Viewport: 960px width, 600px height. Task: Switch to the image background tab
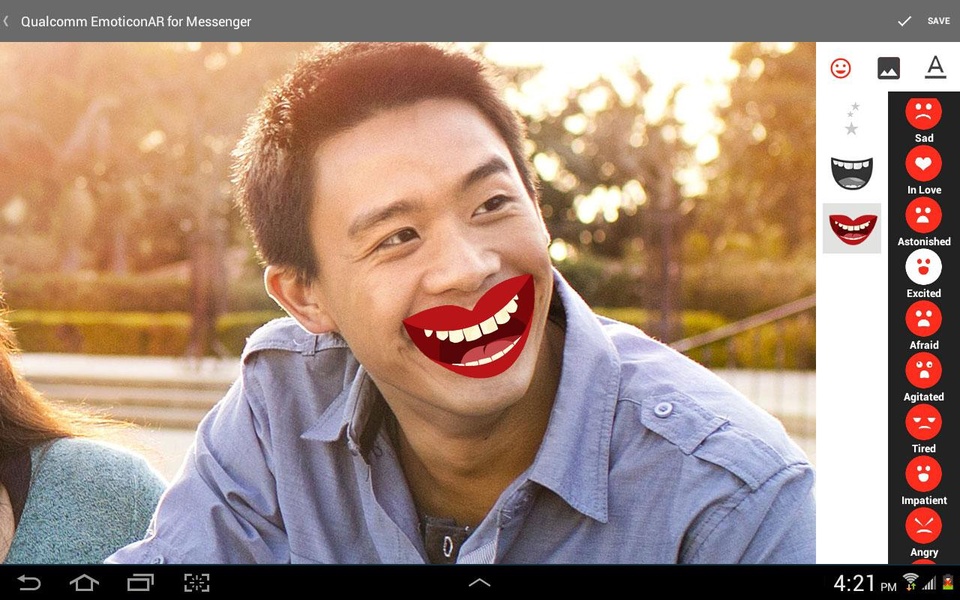[x=888, y=68]
